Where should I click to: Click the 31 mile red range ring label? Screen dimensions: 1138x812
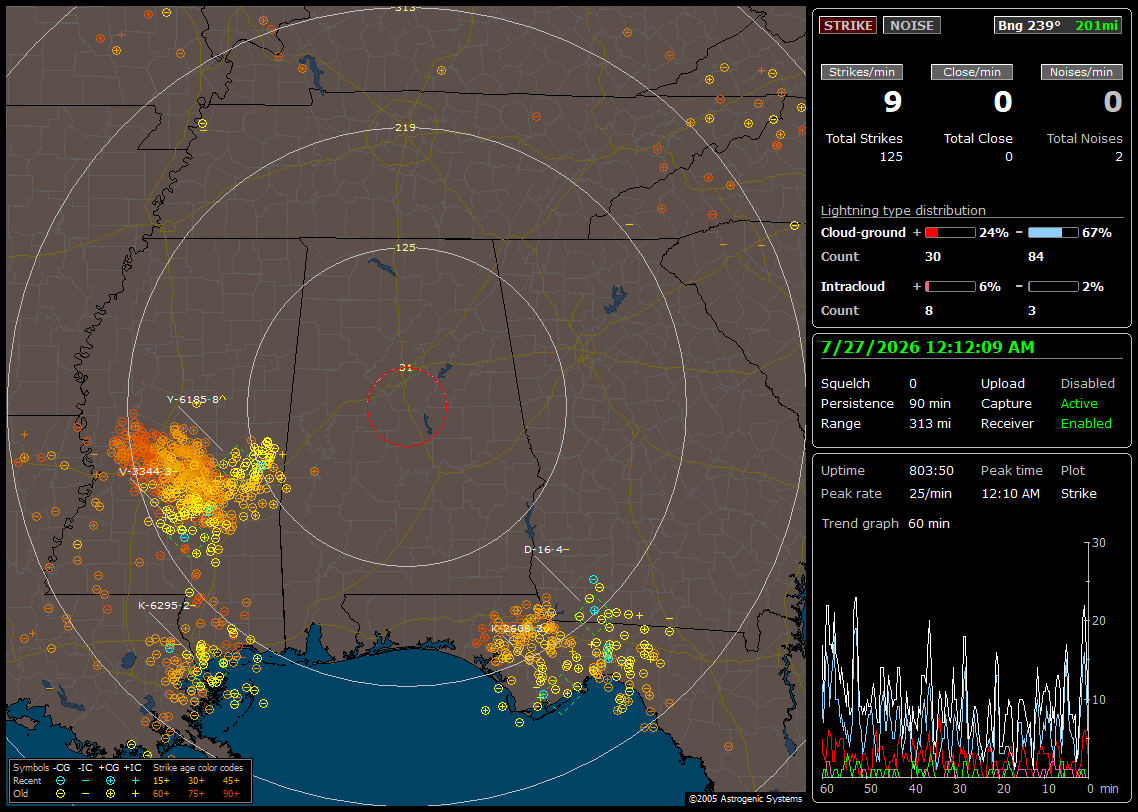coord(406,368)
